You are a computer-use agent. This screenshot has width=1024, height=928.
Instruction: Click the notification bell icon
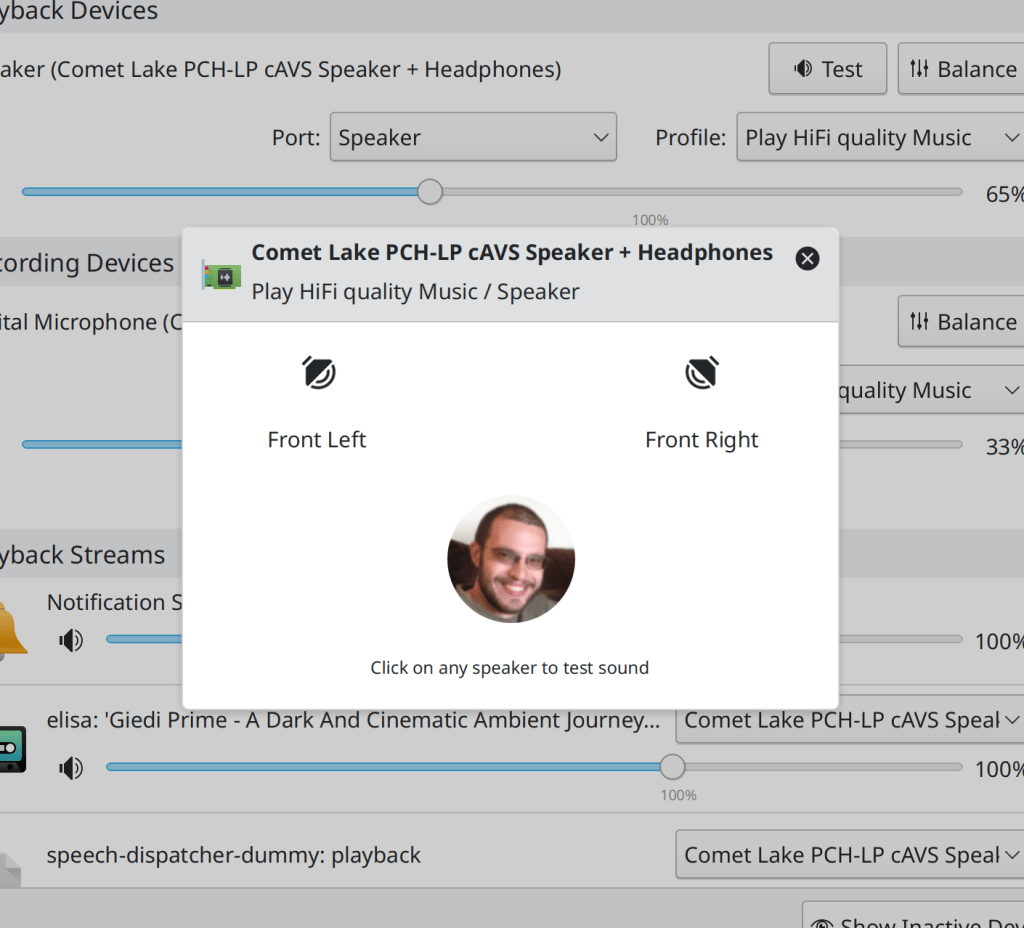point(12,630)
